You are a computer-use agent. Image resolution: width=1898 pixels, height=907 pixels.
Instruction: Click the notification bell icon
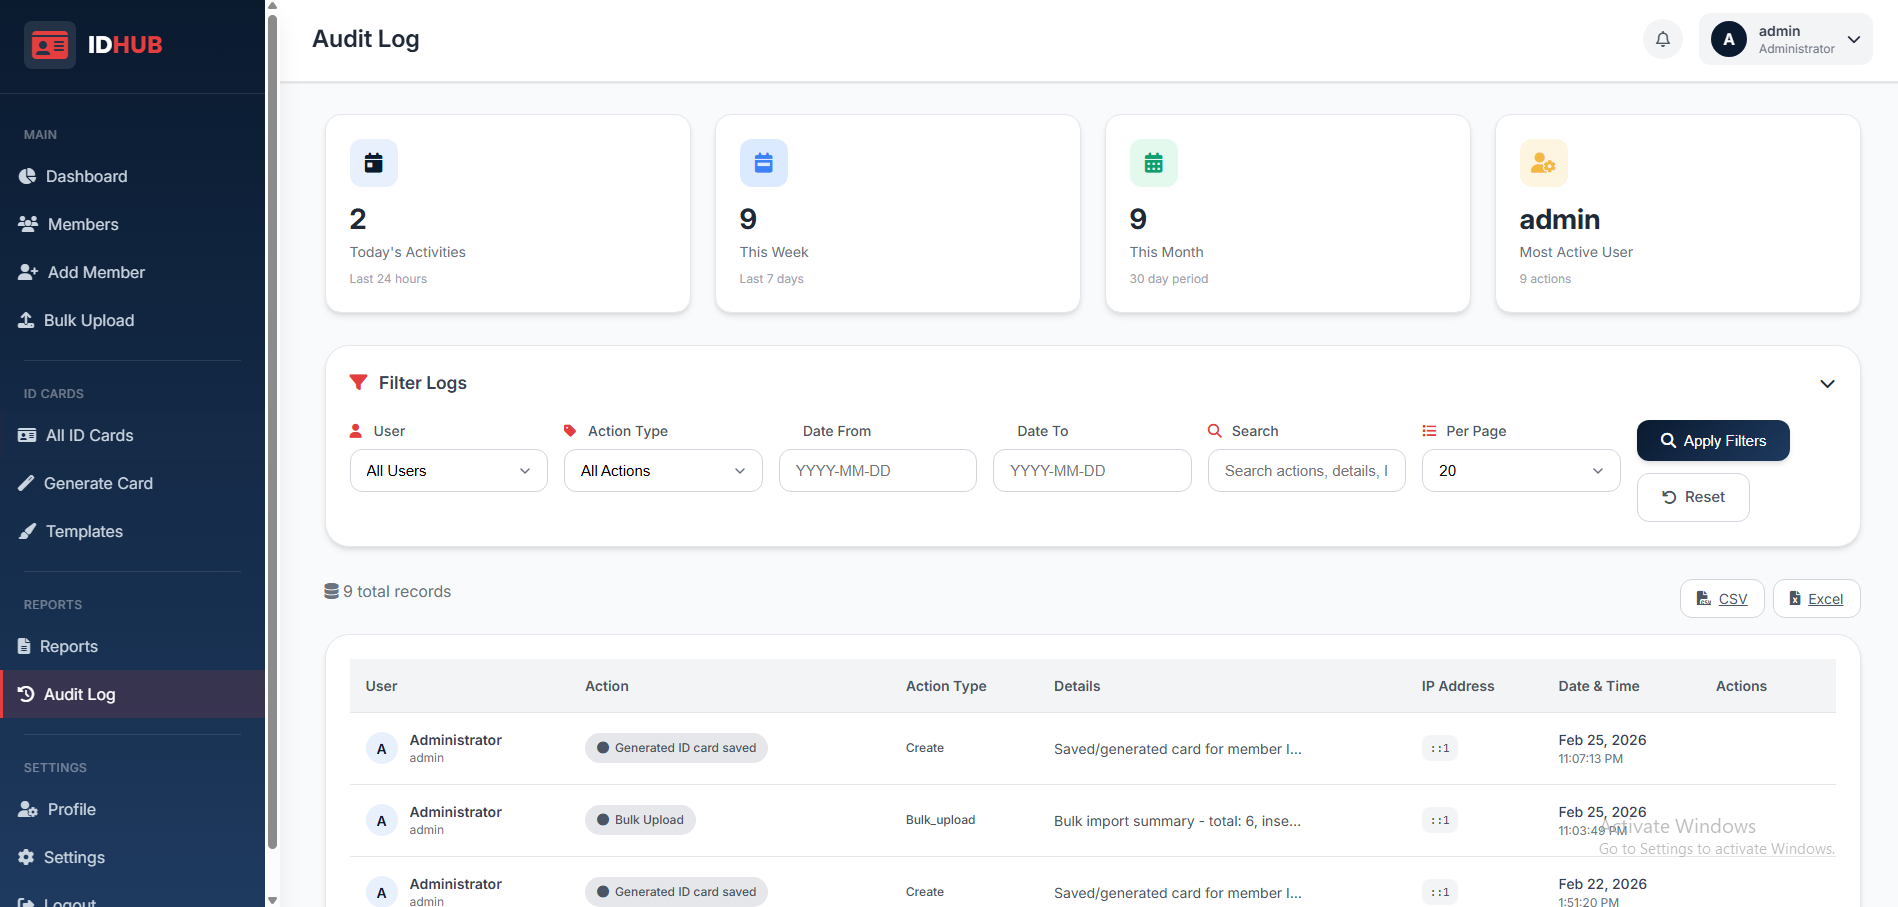click(x=1662, y=39)
